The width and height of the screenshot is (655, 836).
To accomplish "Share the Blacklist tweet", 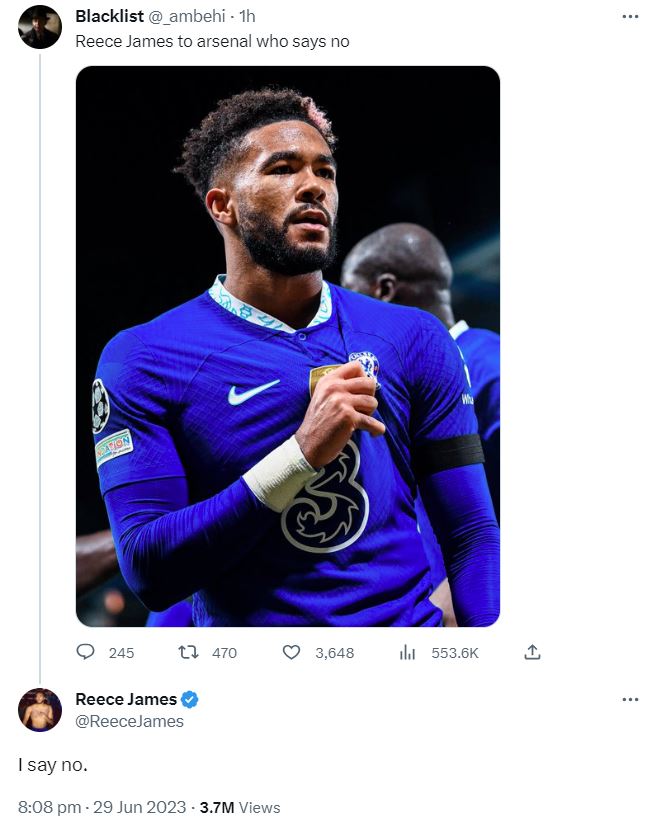I will tap(532, 653).
